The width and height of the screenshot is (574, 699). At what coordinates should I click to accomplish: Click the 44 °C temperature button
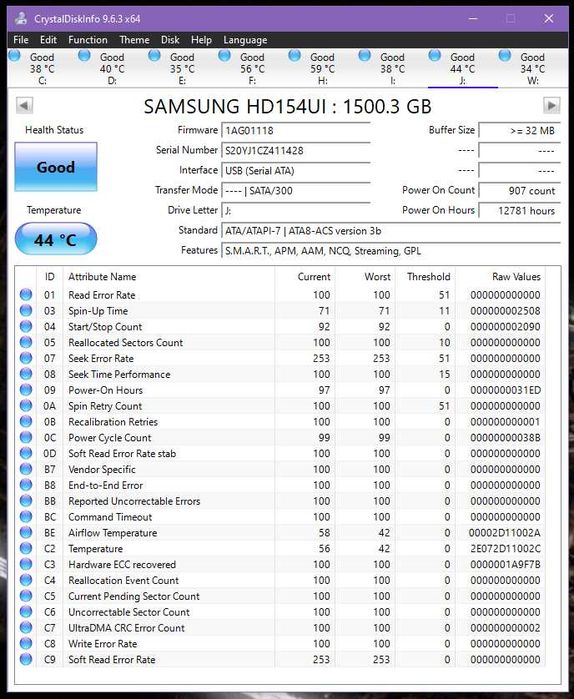pos(56,239)
